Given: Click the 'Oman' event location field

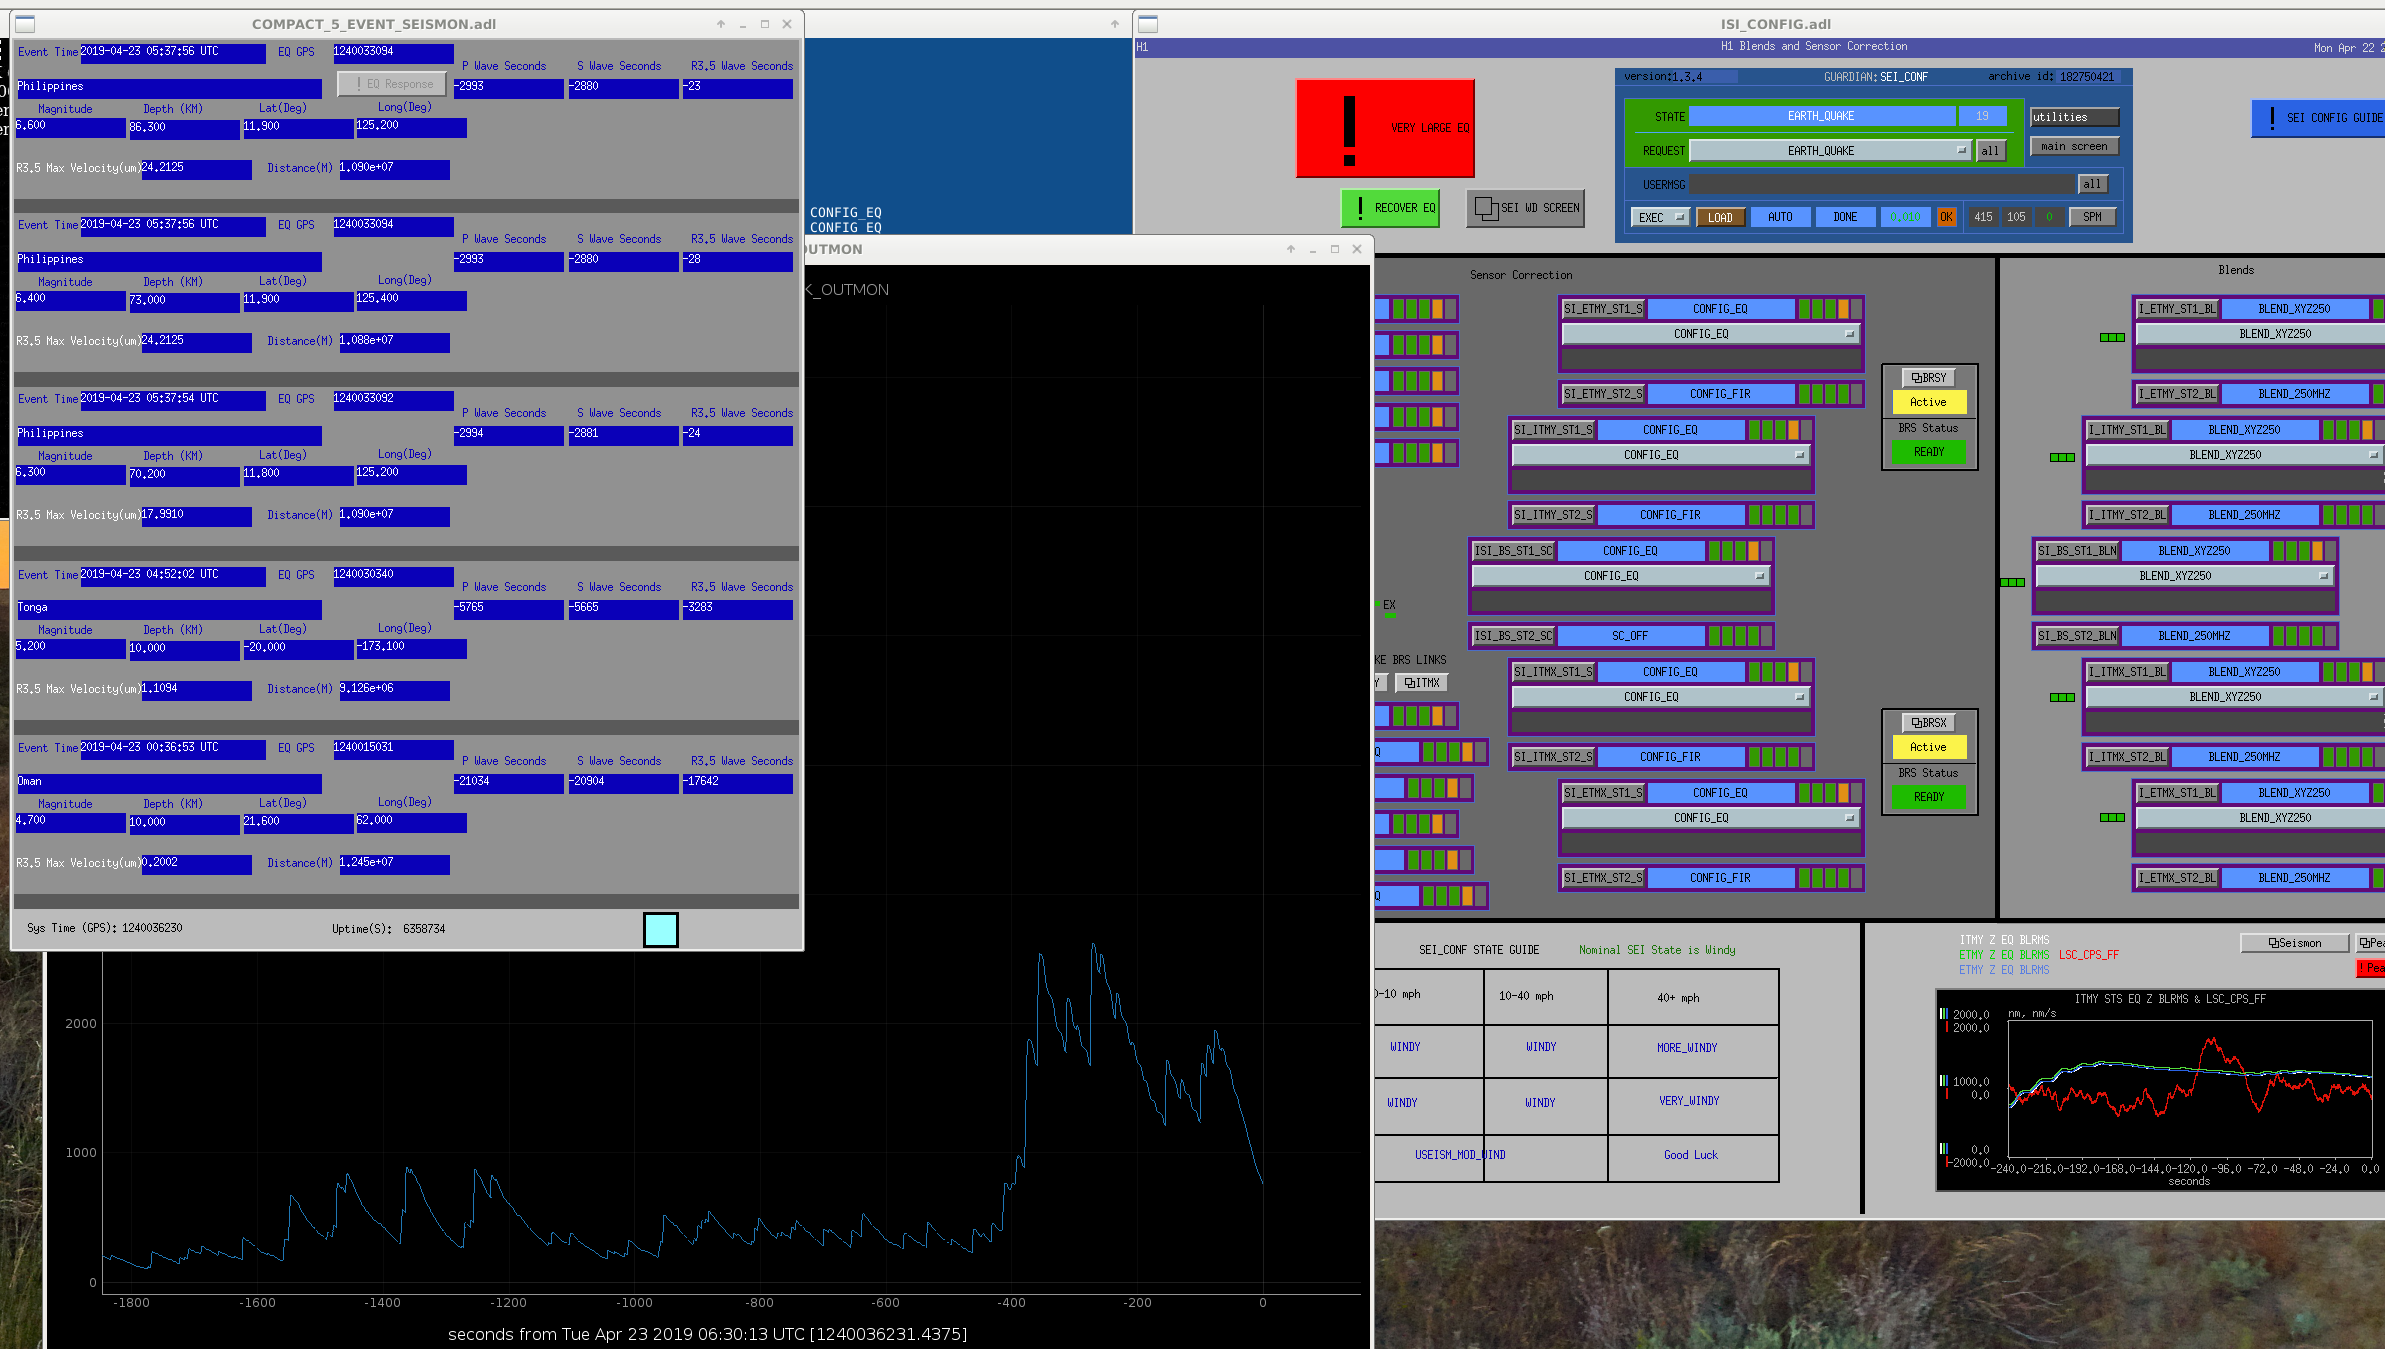Looking at the screenshot, I should (168, 783).
